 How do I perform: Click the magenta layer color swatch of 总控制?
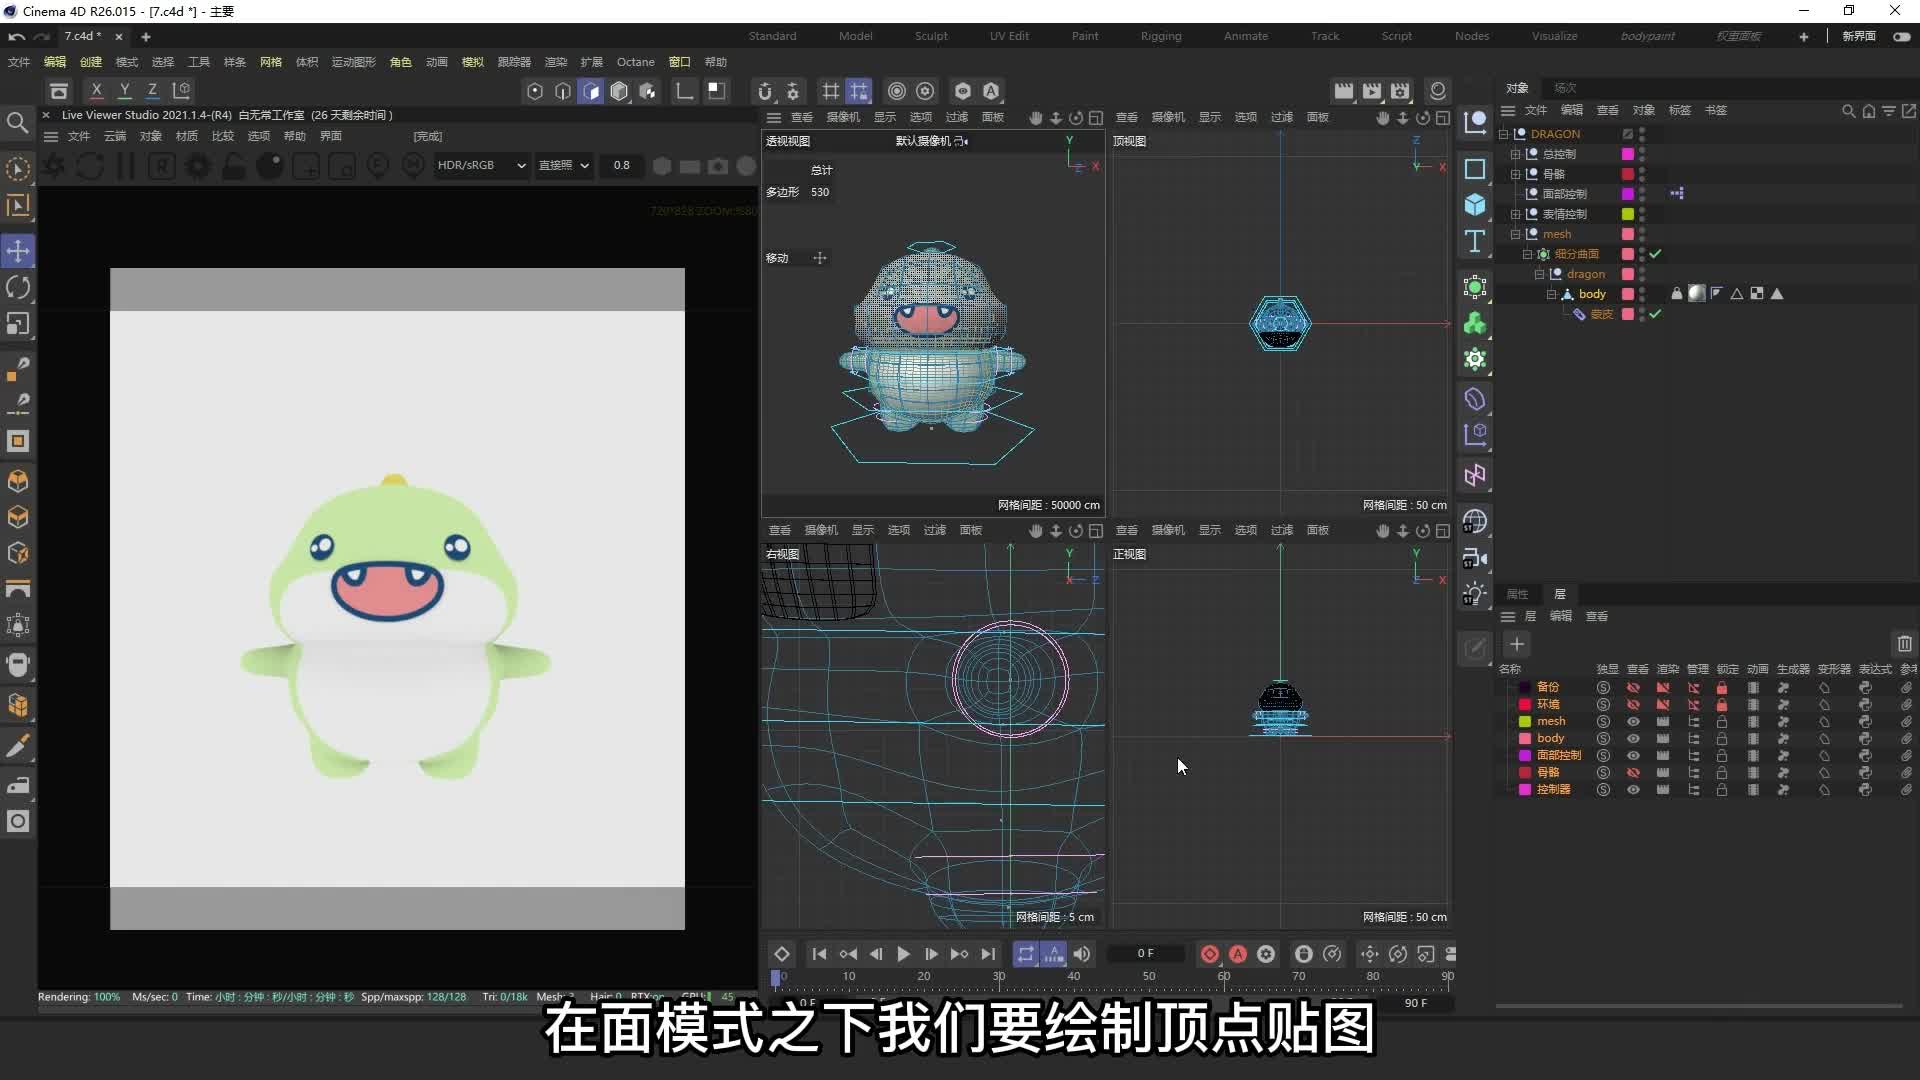click(1628, 154)
